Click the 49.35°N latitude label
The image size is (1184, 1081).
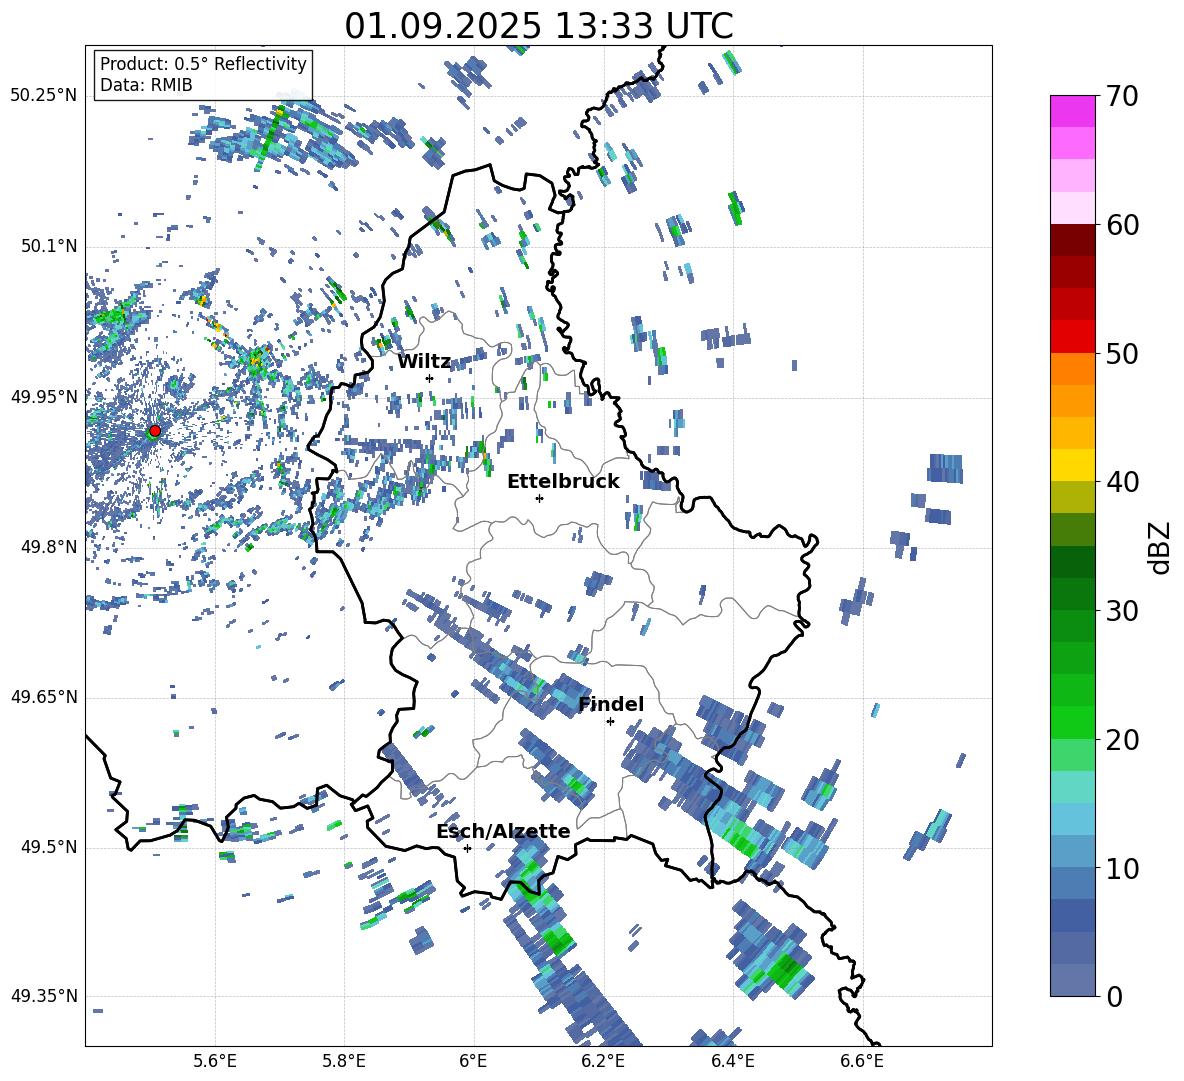44,996
